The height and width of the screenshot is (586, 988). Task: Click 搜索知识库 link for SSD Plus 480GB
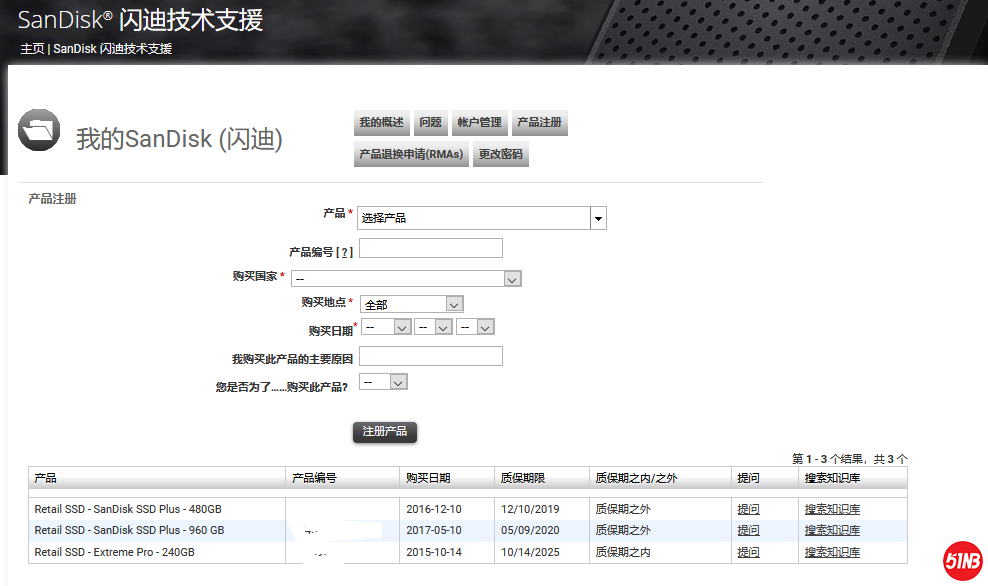pyautogui.click(x=832, y=509)
